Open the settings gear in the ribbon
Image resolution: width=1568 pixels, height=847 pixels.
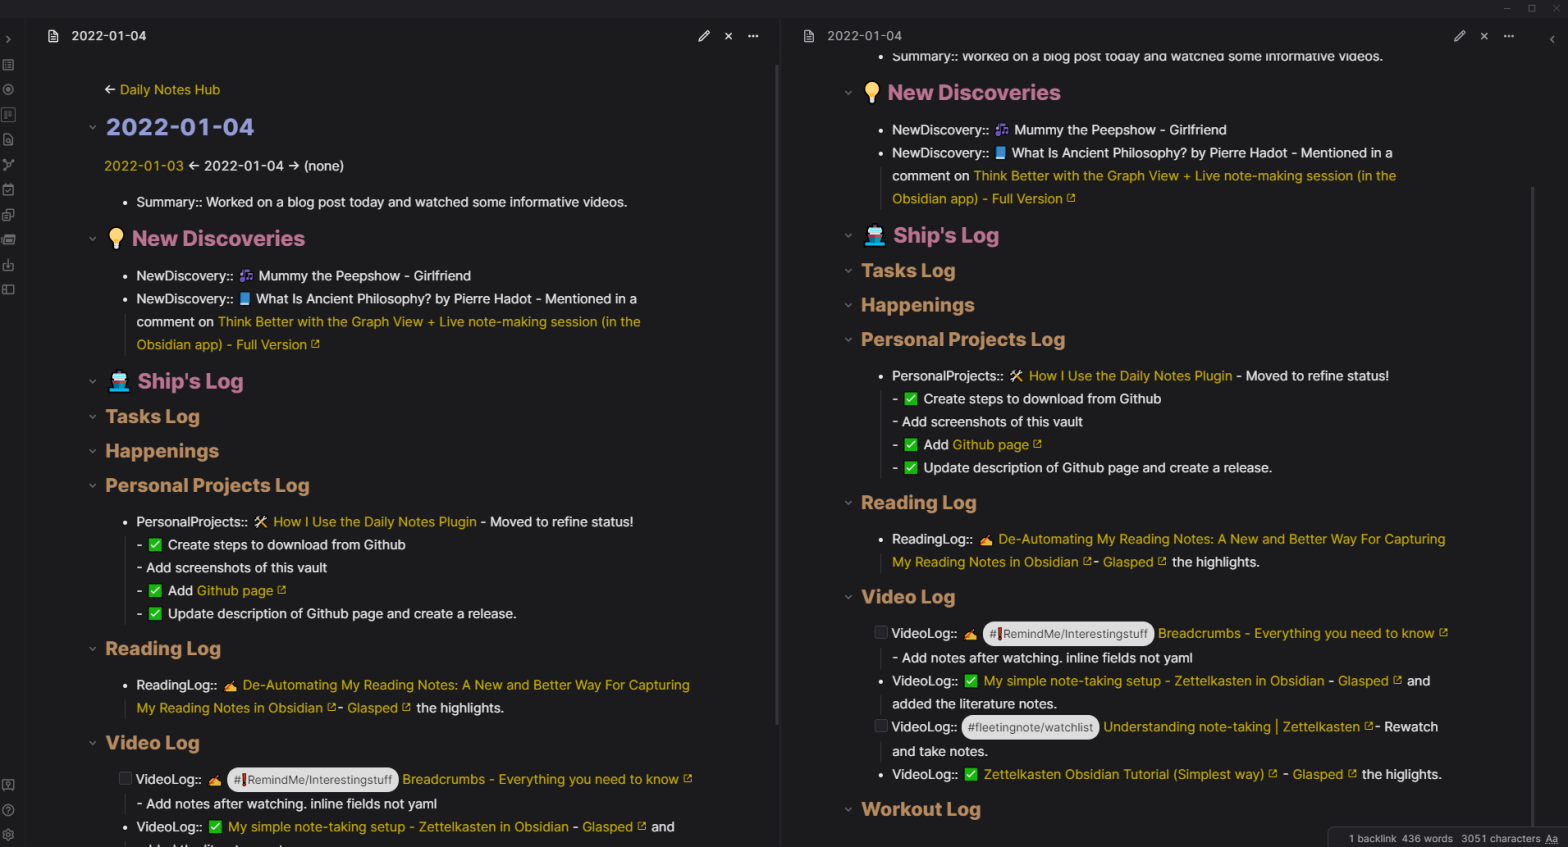pos(8,835)
